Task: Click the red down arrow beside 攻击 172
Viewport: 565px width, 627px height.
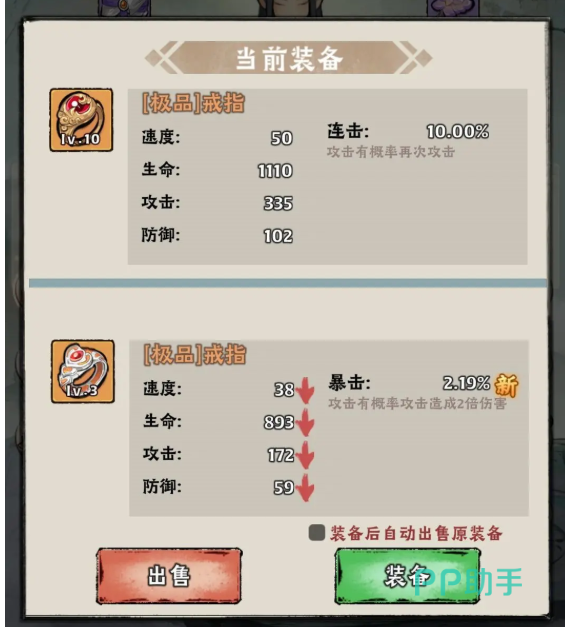Action: (x=305, y=455)
